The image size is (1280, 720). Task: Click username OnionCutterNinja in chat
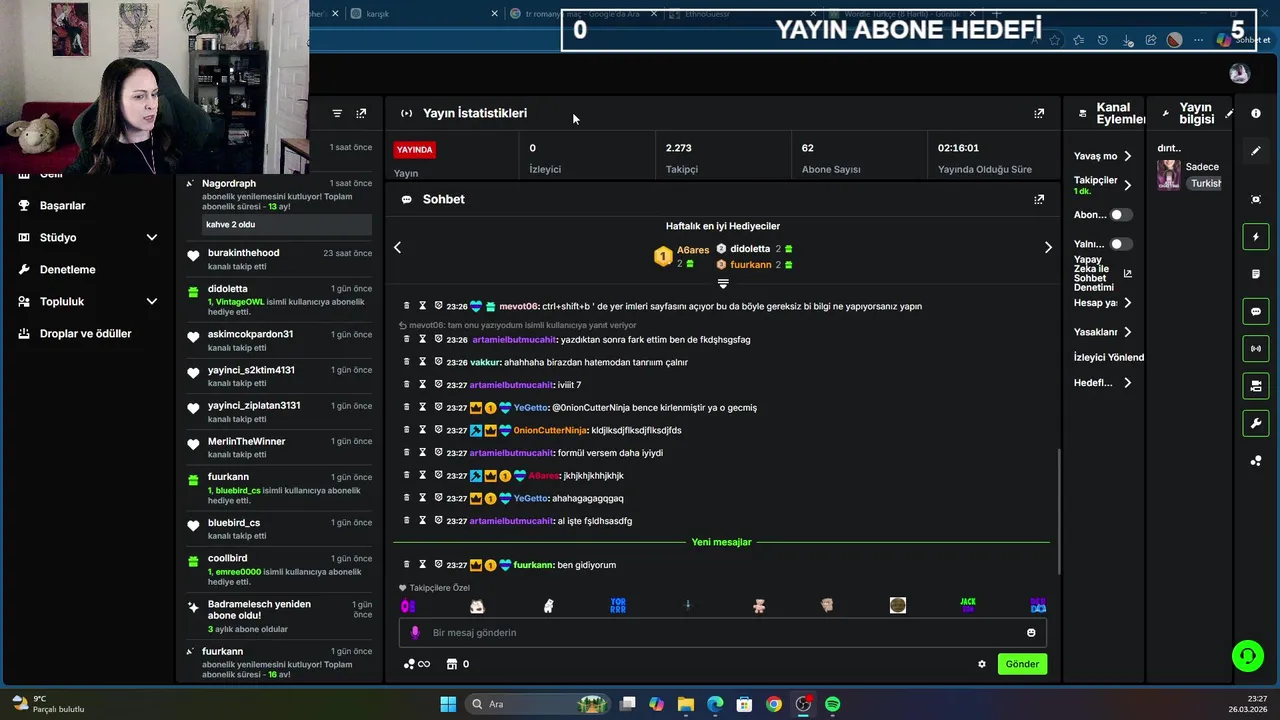pos(550,430)
